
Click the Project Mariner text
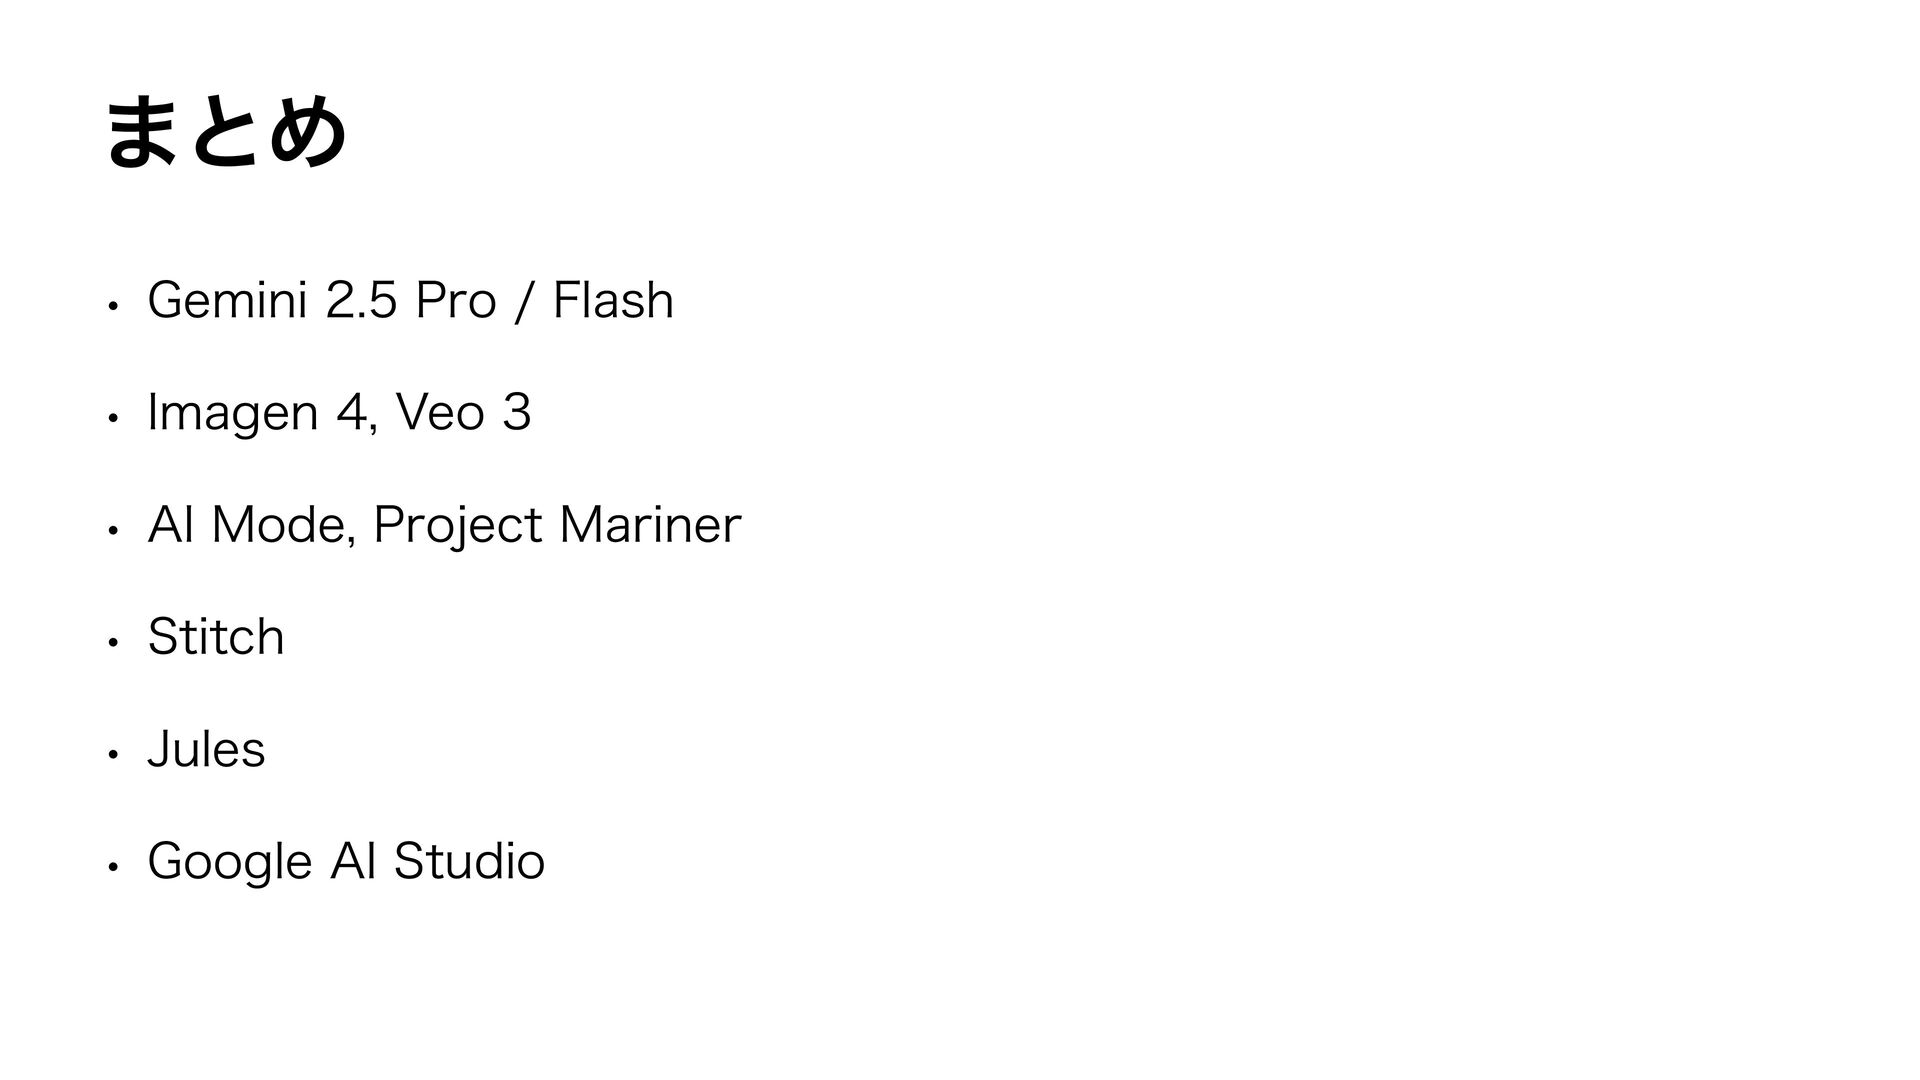[x=557, y=526]
